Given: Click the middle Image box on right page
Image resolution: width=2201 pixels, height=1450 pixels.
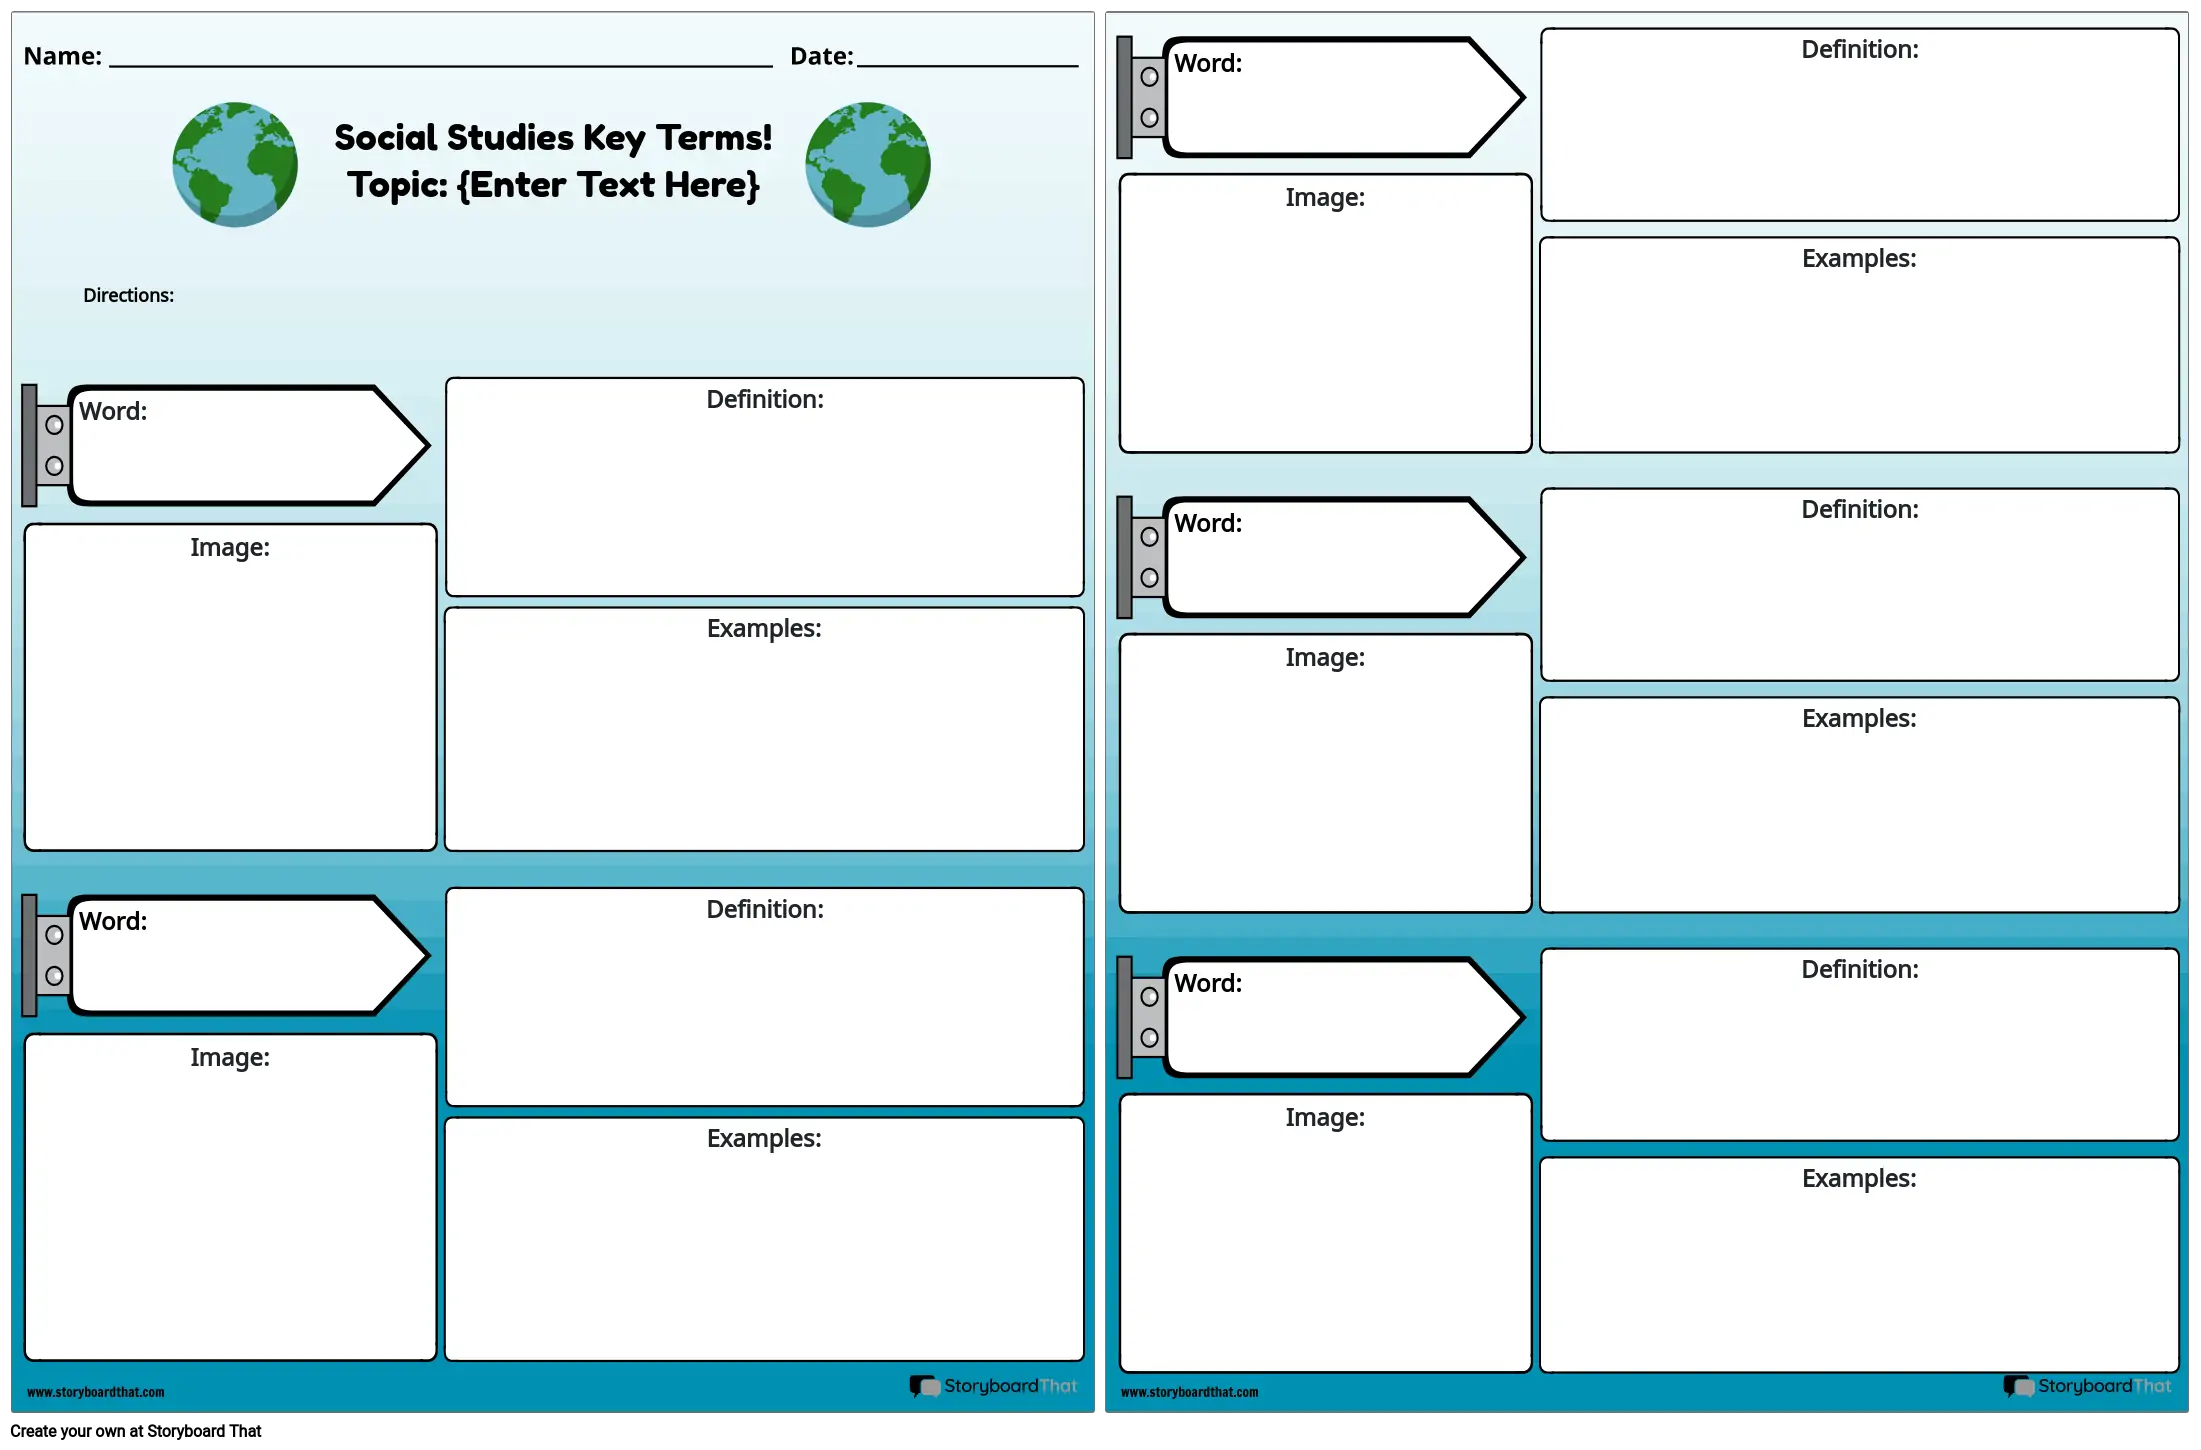Looking at the screenshot, I should (x=1326, y=773).
